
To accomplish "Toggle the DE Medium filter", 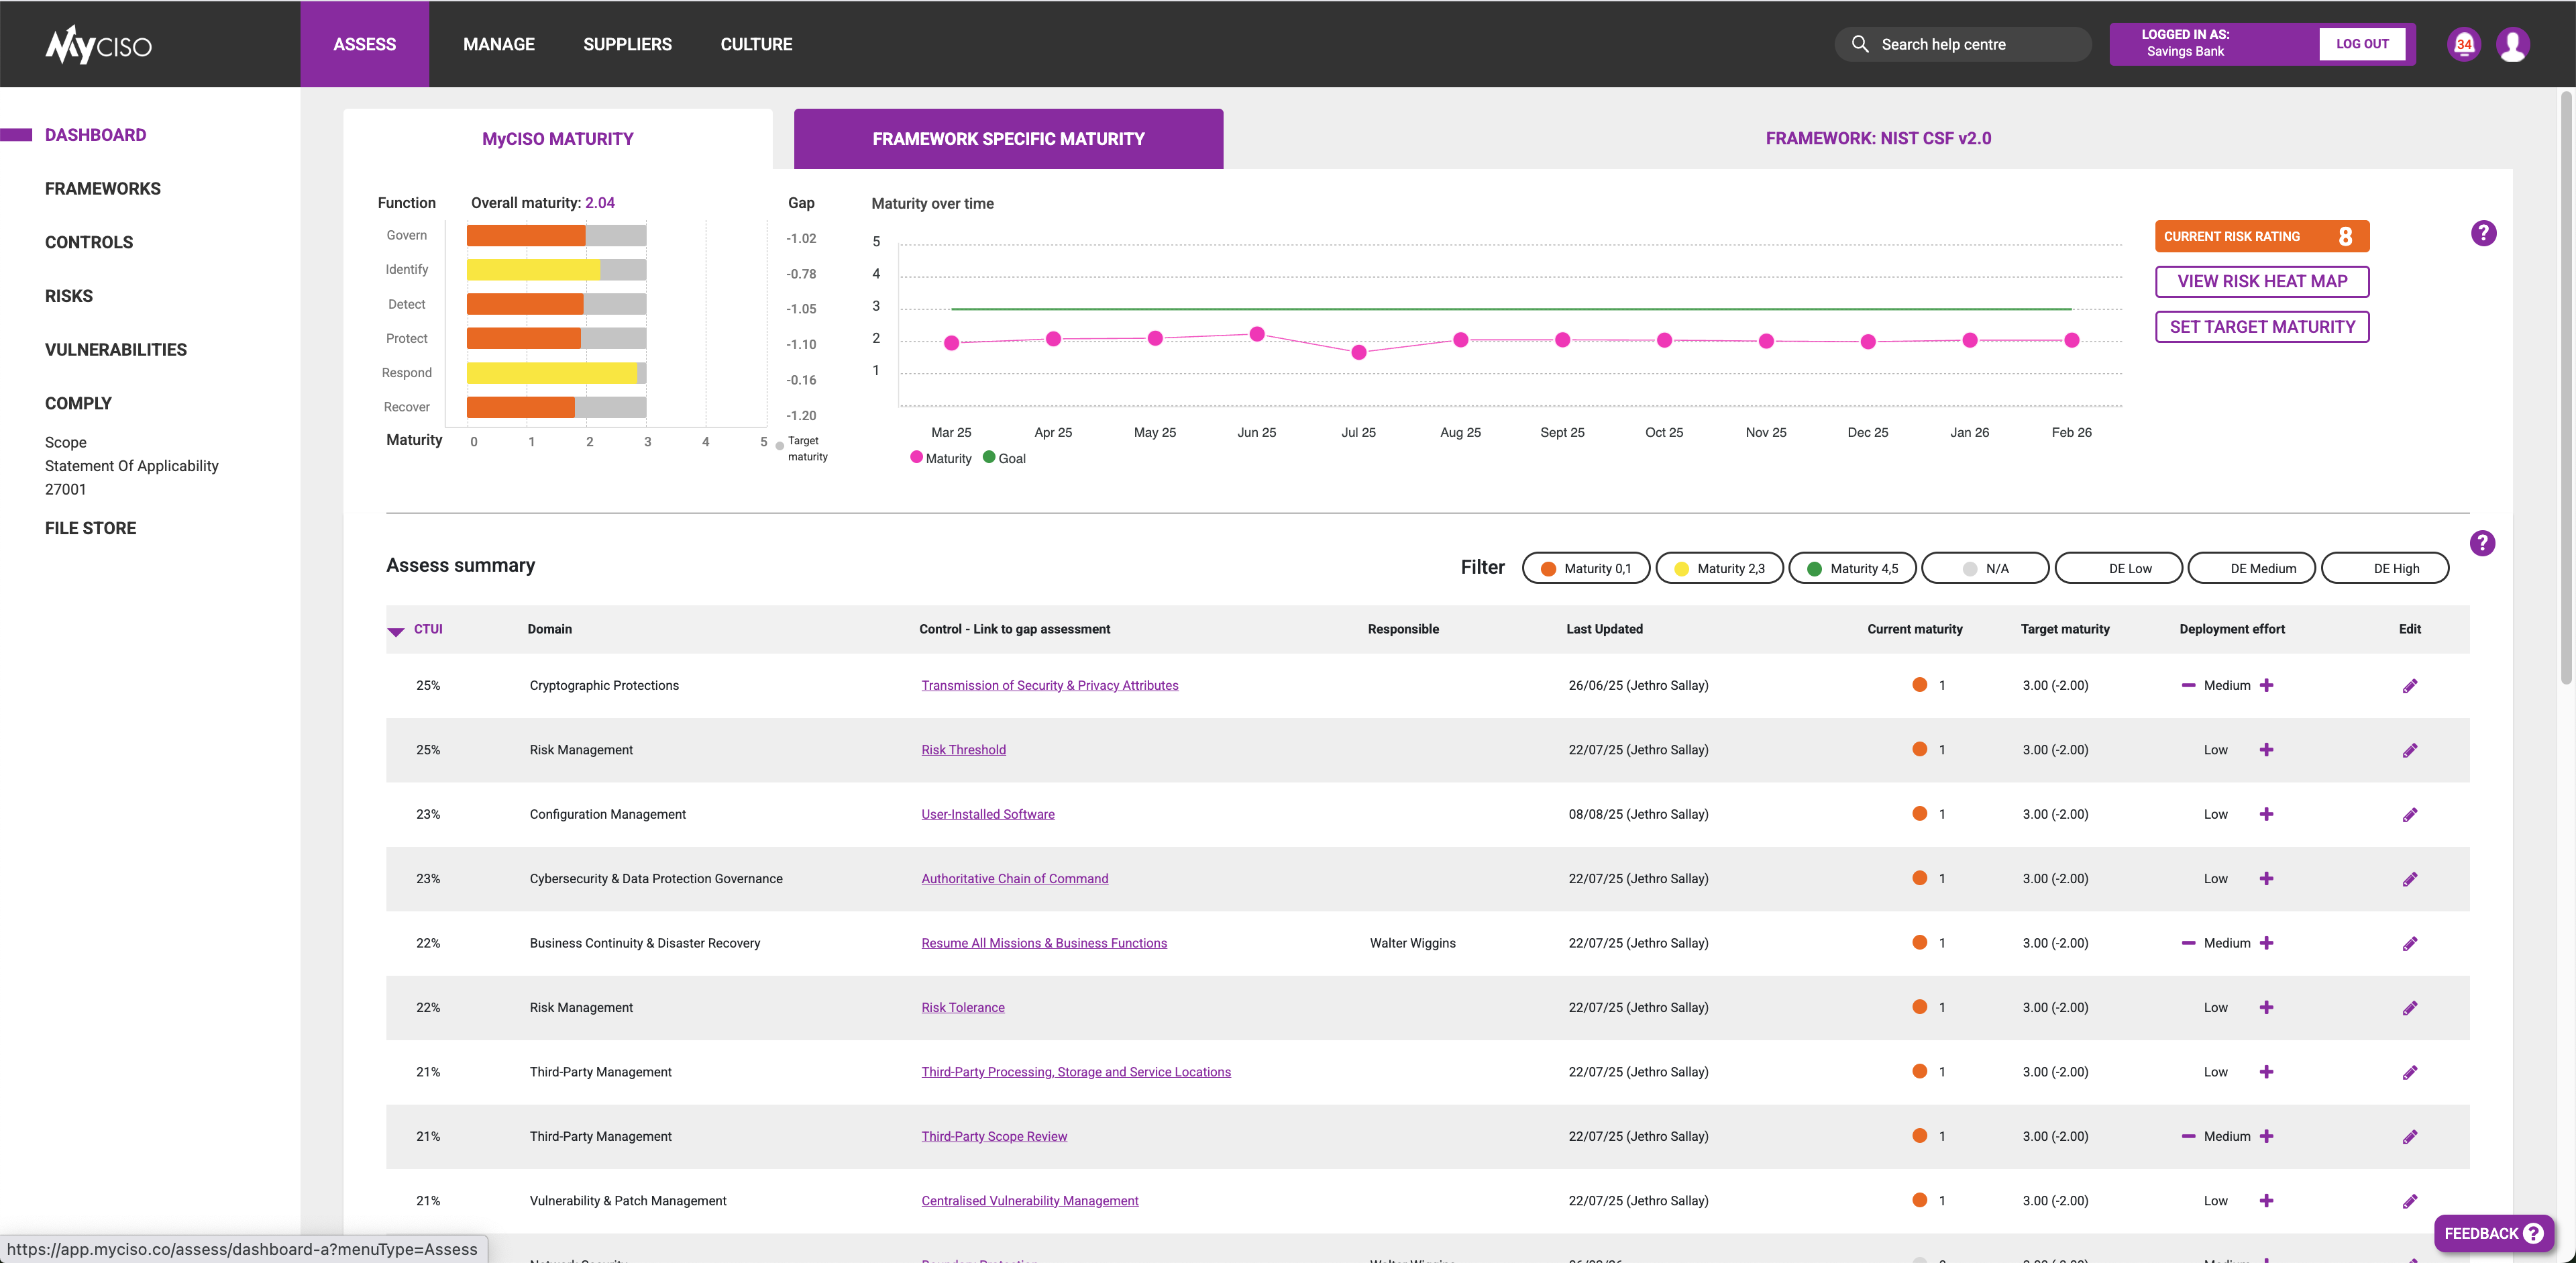I will 2252,568.
